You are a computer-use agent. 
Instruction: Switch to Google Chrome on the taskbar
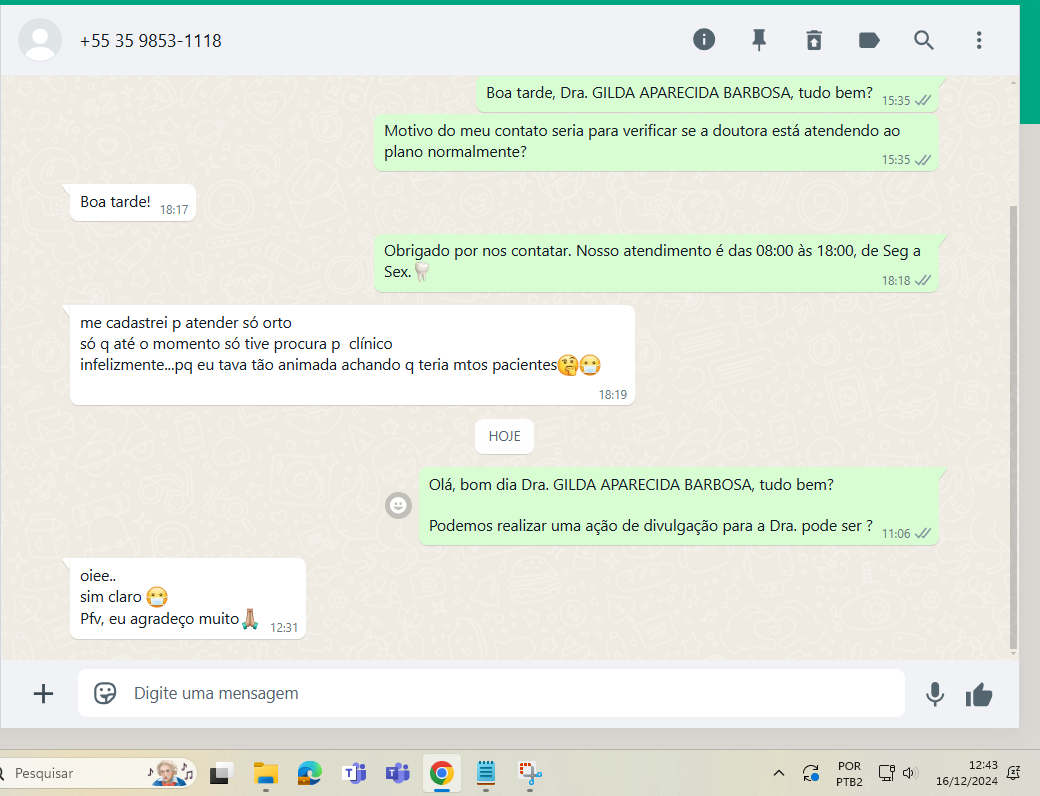pos(442,773)
